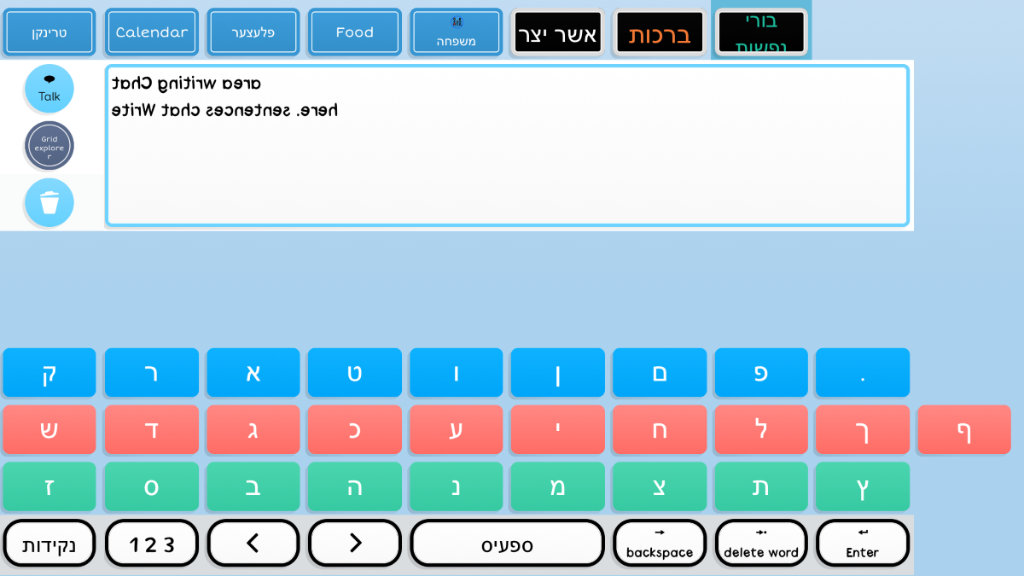1024x576 pixels.
Task: Type the letter א
Action: click(253, 373)
